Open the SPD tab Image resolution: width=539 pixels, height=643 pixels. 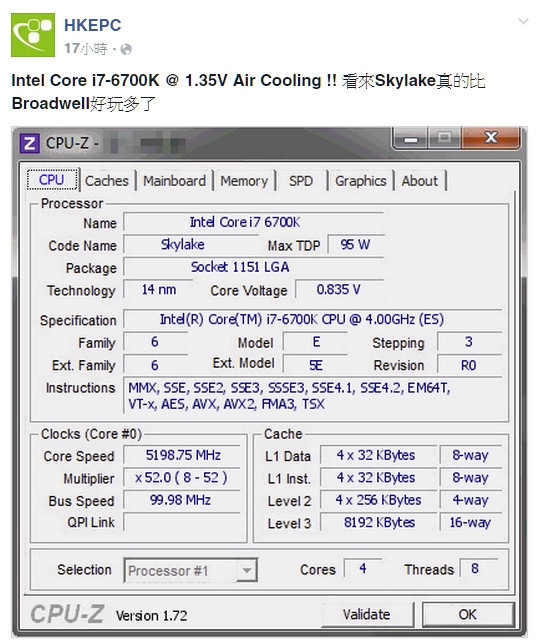point(301,181)
